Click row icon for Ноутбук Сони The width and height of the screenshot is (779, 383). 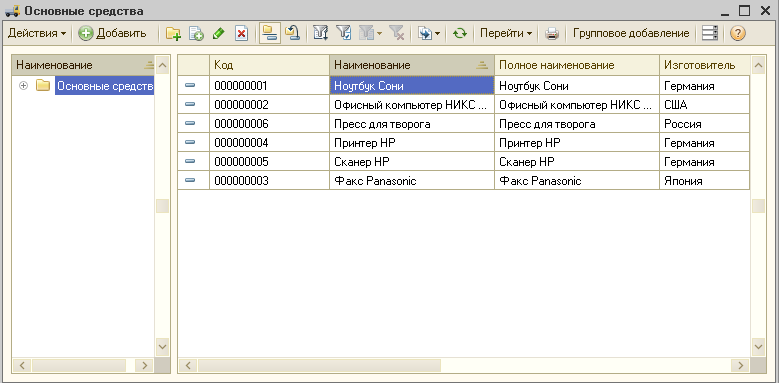pos(190,85)
